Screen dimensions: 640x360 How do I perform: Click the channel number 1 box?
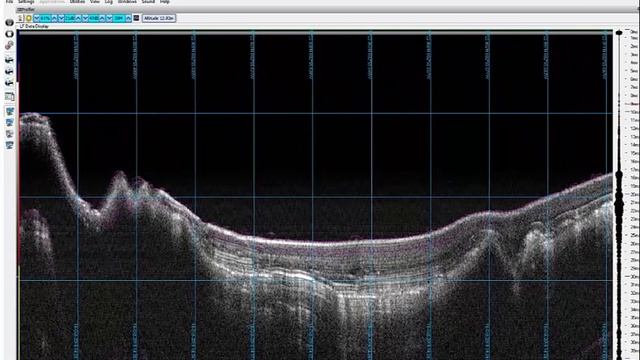(20, 18)
